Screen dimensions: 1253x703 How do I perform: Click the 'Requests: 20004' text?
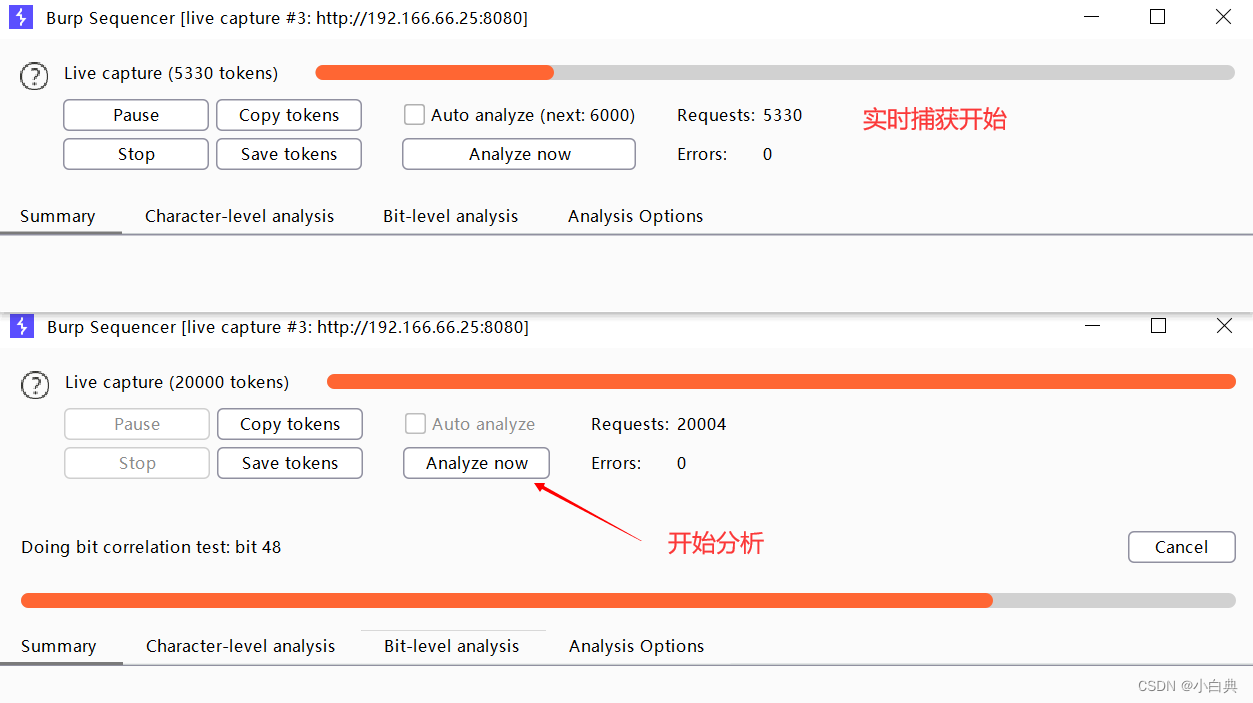pyautogui.click(x=659, y=424)
